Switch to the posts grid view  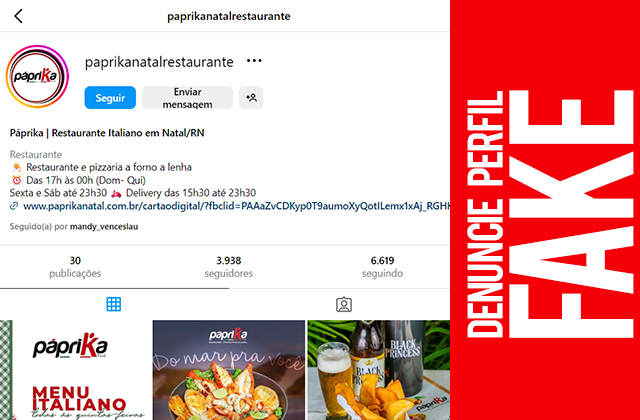click(113, 304)
